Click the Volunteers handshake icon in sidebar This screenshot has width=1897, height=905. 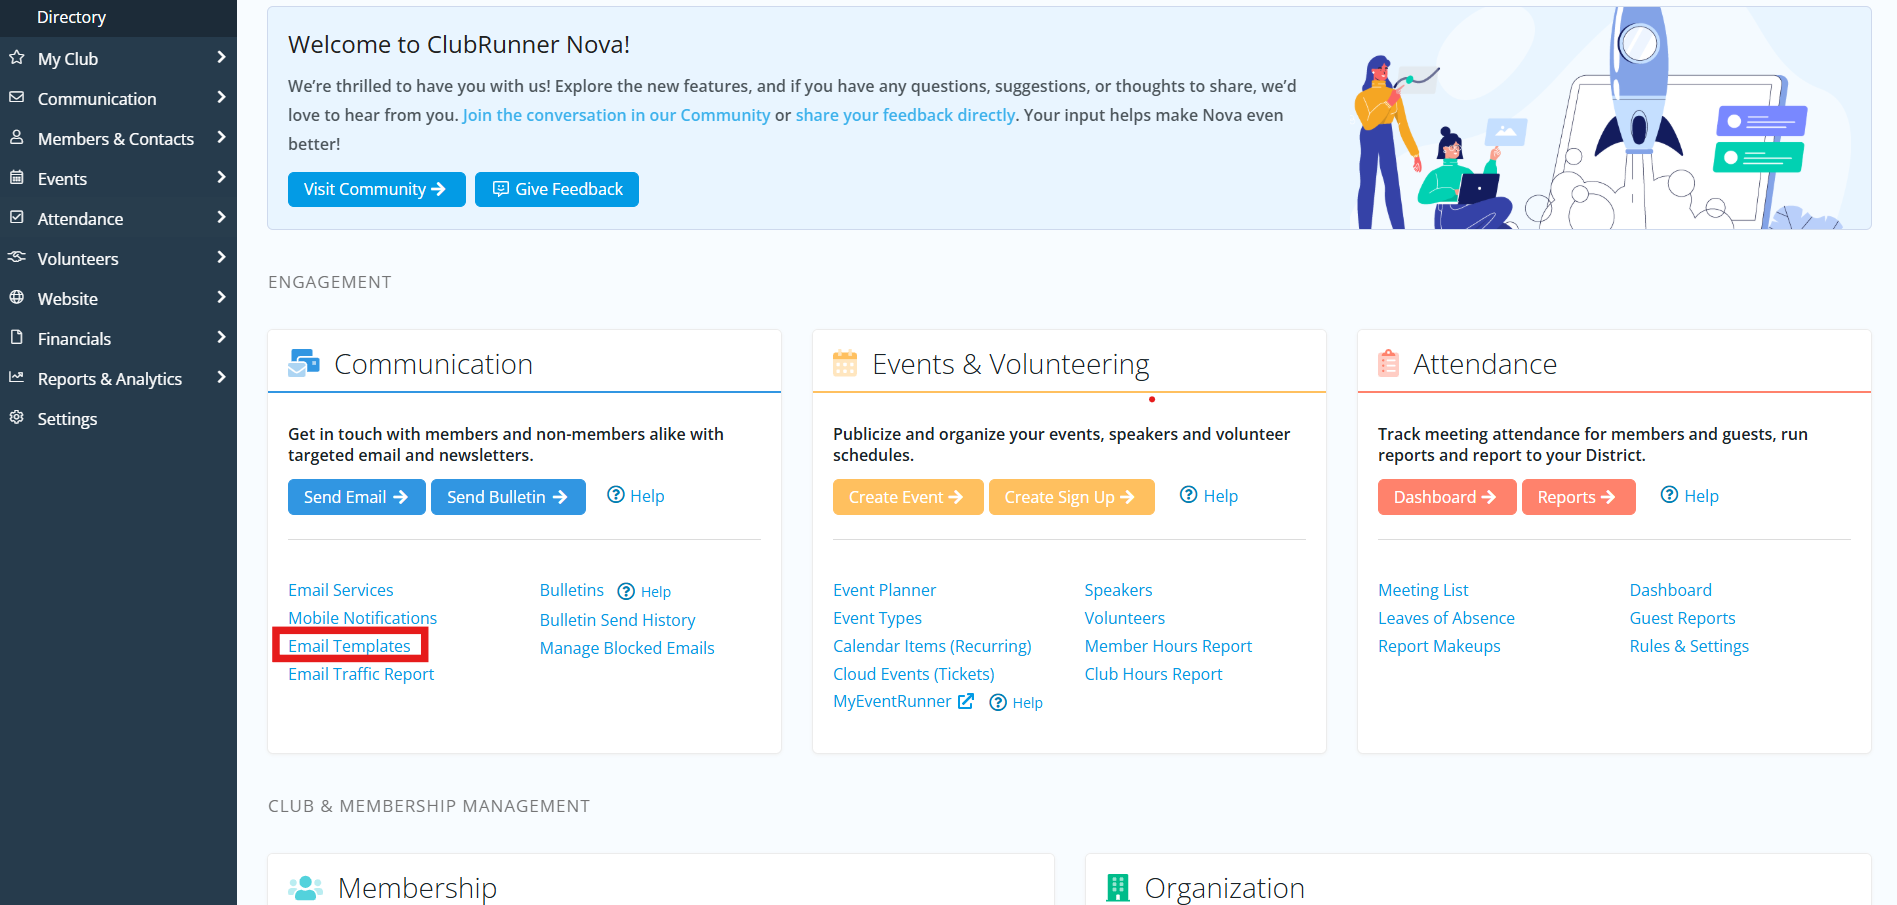click(17, 258)
